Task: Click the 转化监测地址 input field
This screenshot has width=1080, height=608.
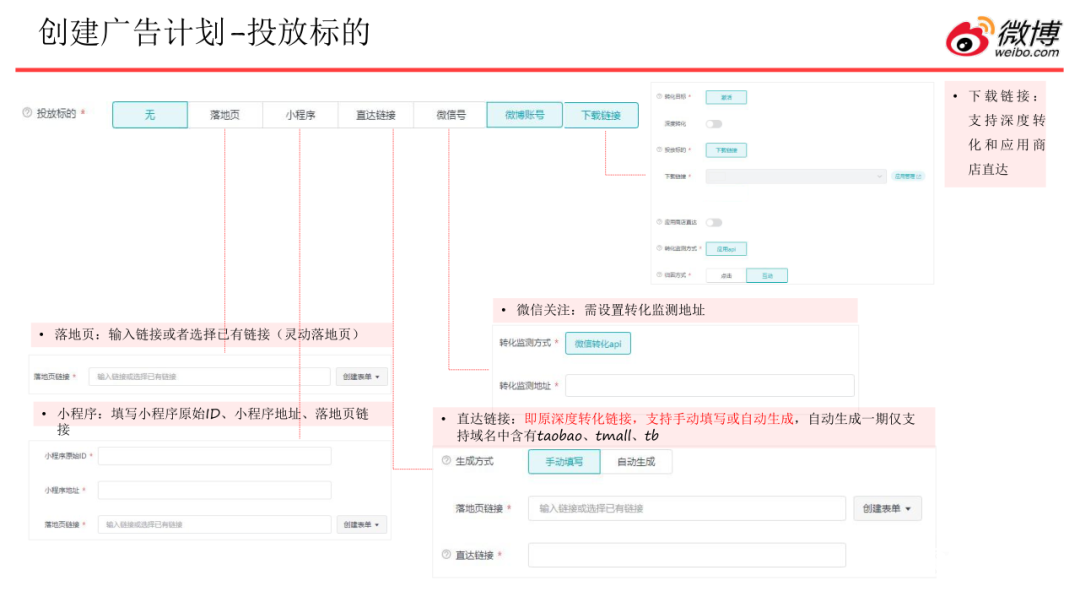Action: pos(710,386)
